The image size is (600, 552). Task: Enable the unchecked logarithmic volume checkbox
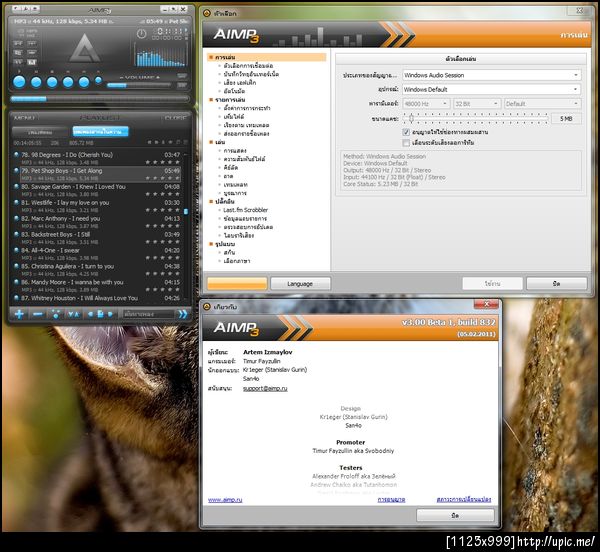click(406, 143)
